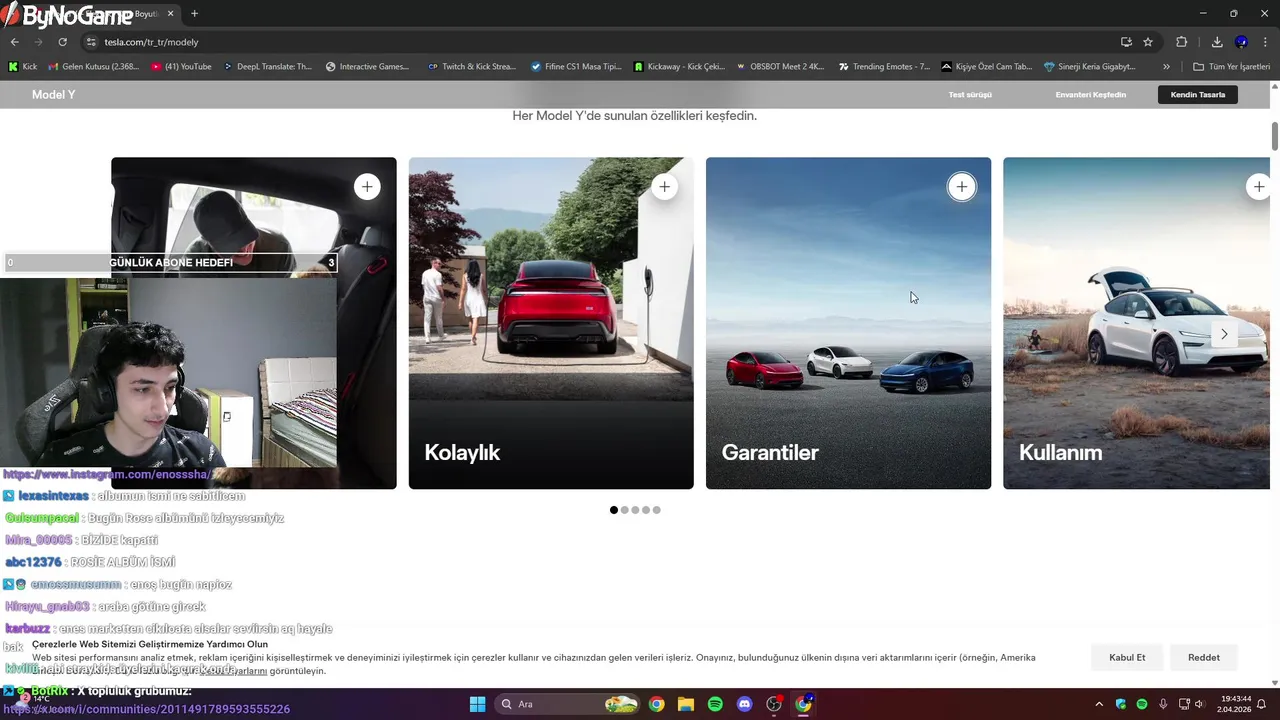Click the site information icon in address bar
Screen dimensions: 1280x720
point(91,42)
